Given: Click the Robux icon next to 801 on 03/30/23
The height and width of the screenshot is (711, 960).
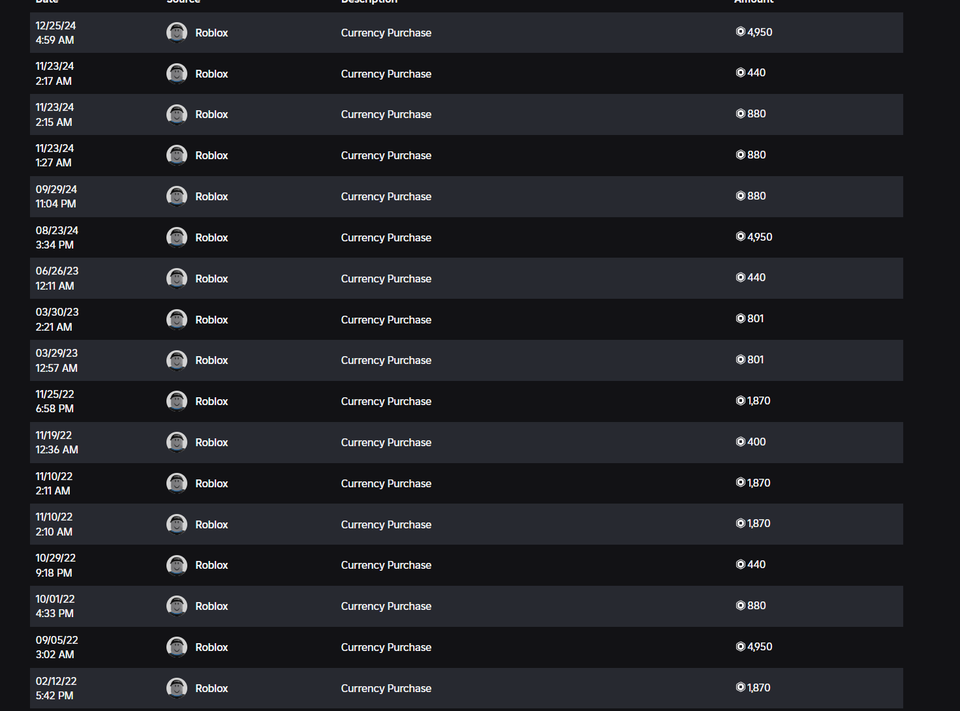Looking at the screenshot, I should click(x=741, y=319).
